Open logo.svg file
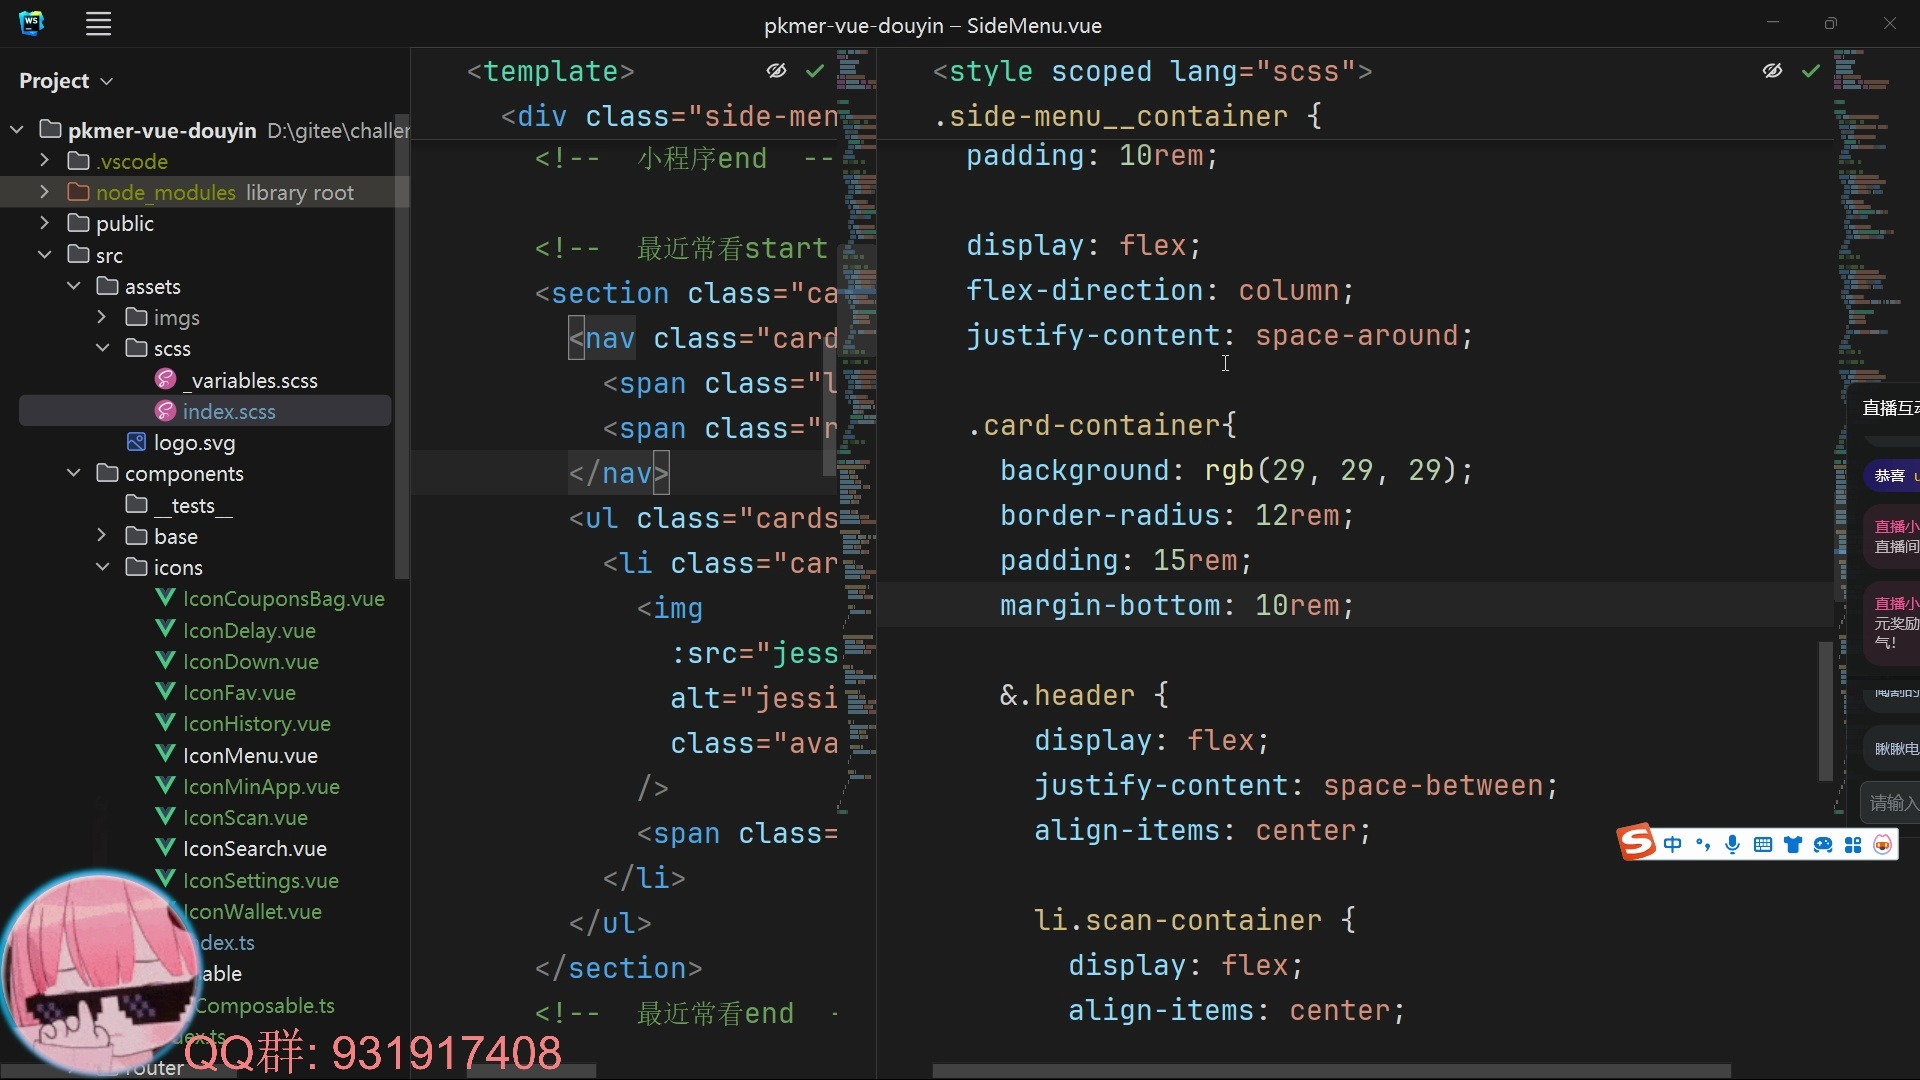 [194, 442]
